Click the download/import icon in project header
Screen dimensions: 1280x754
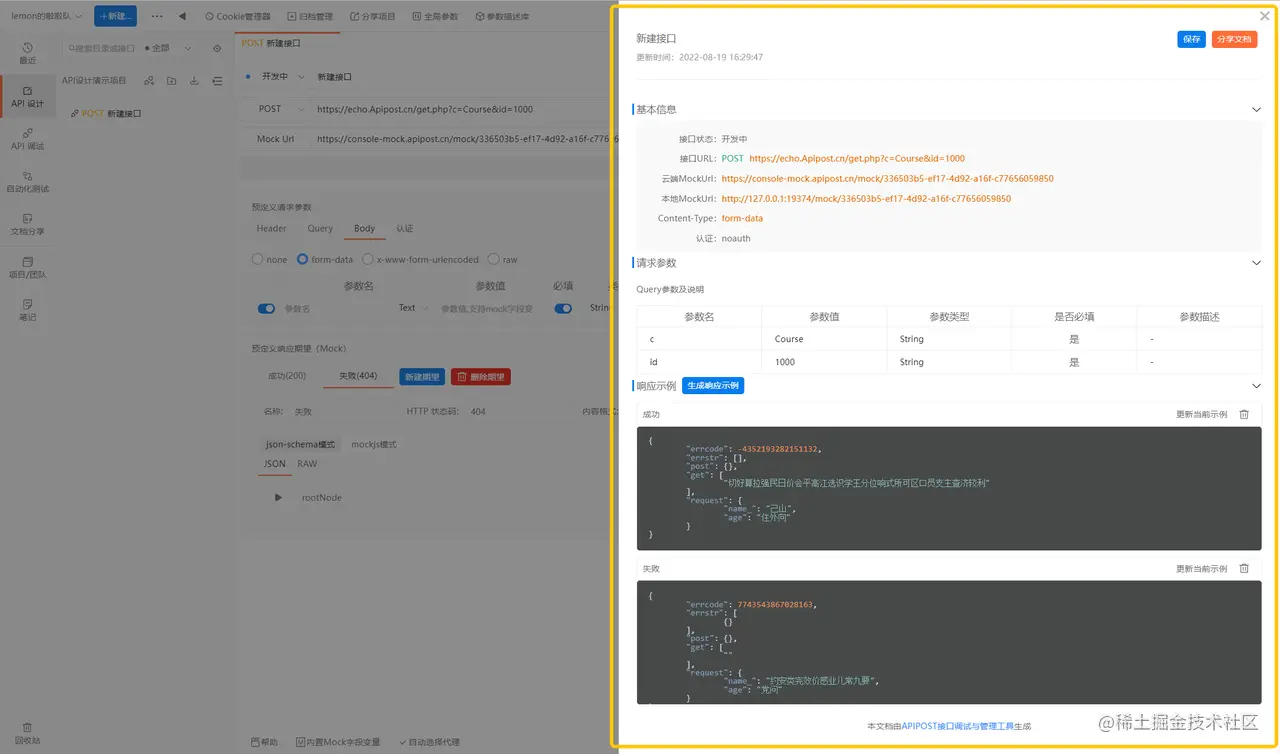pyautogui.click(x=194, y=81)
